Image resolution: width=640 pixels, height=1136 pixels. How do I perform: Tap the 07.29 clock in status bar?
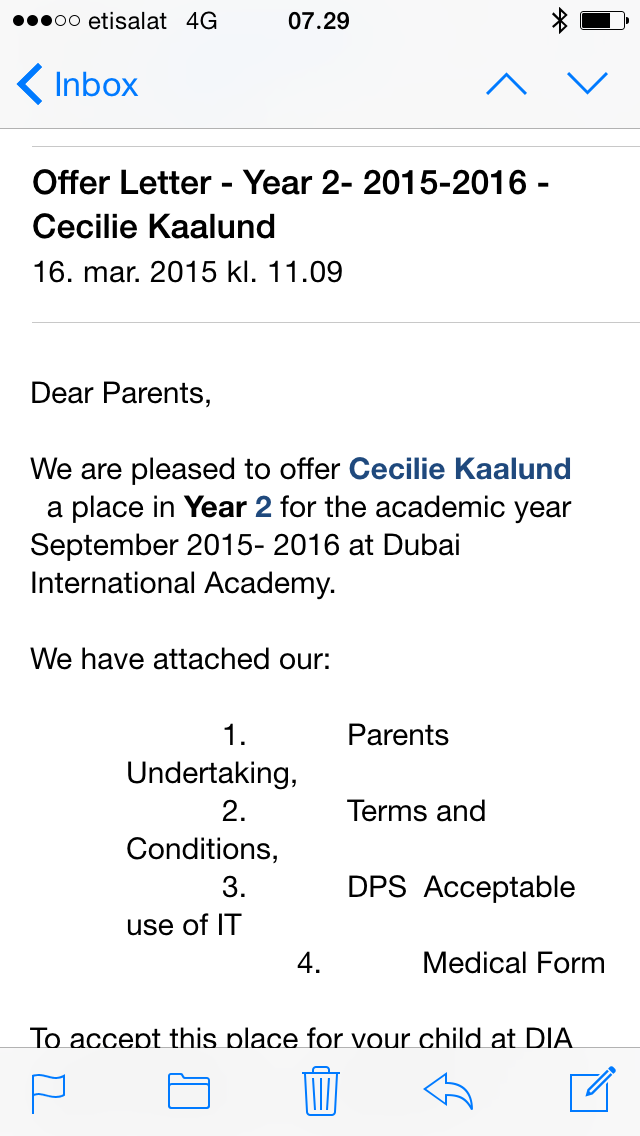point(319,21)
